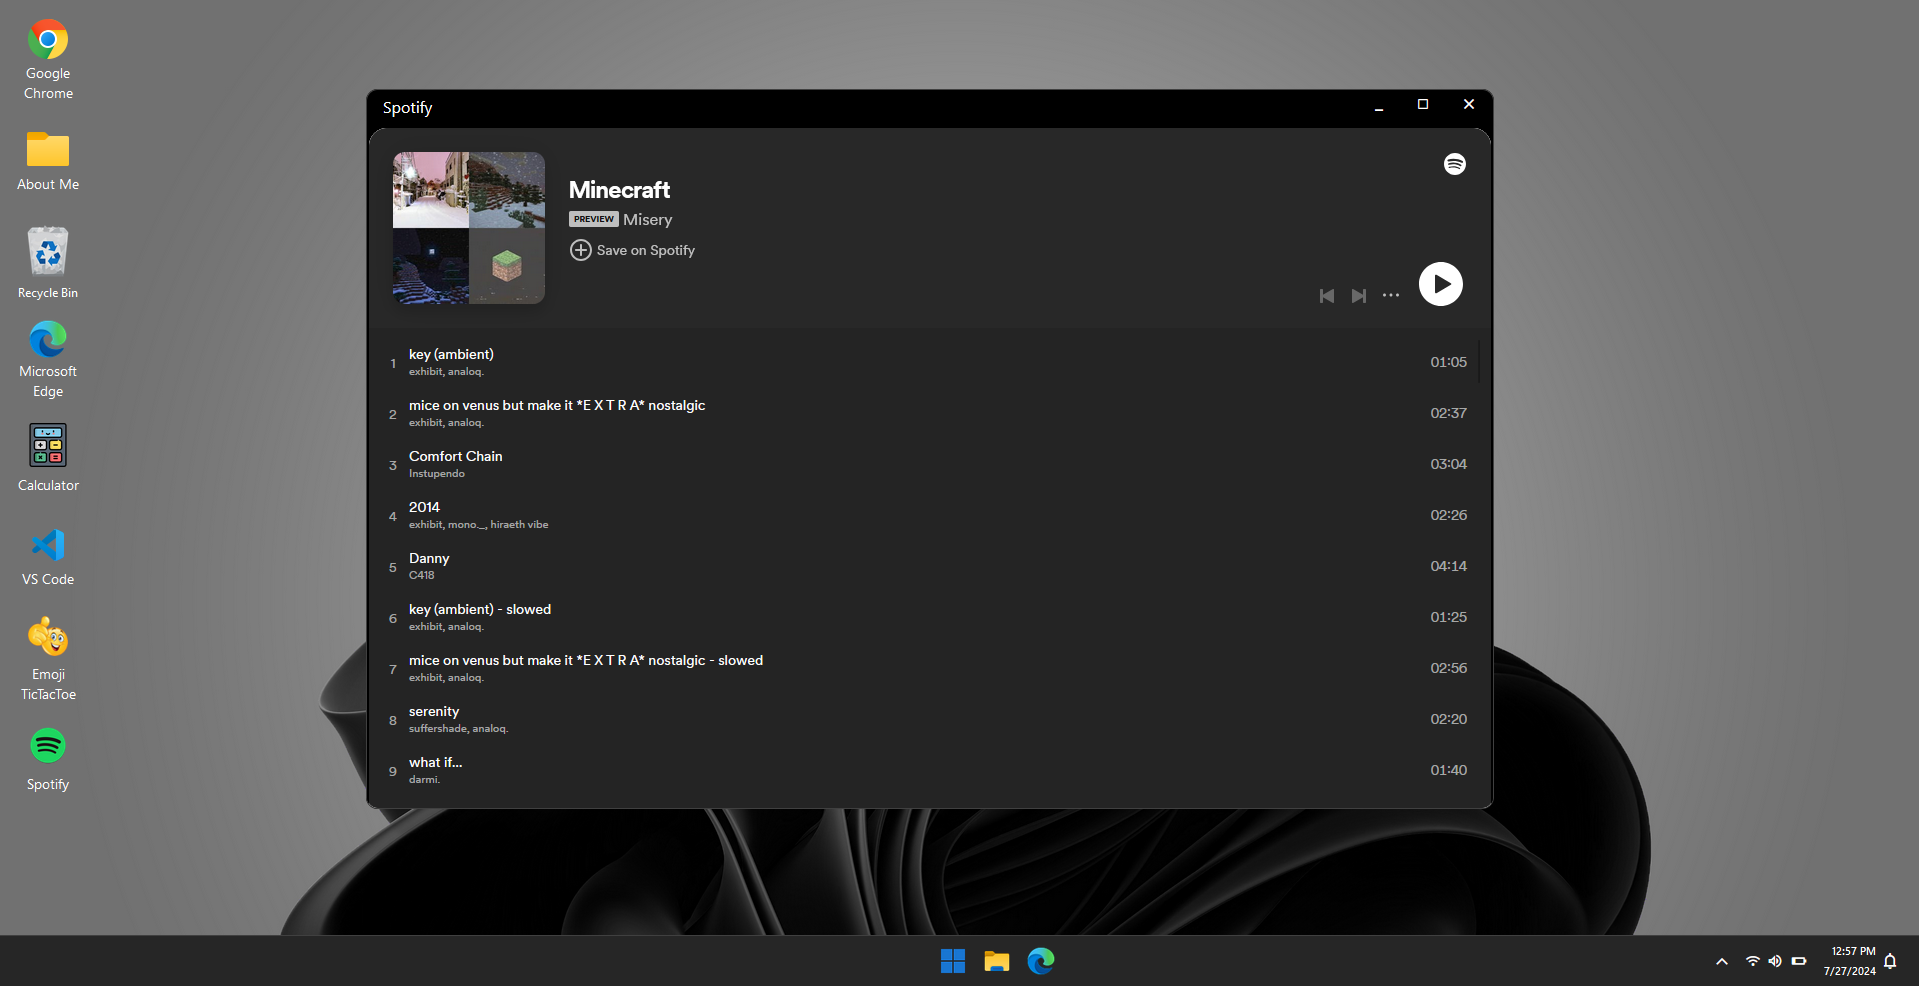Open the Windows Start menu
This screenshot has width=1919, height=986.
tap(953, 961)
